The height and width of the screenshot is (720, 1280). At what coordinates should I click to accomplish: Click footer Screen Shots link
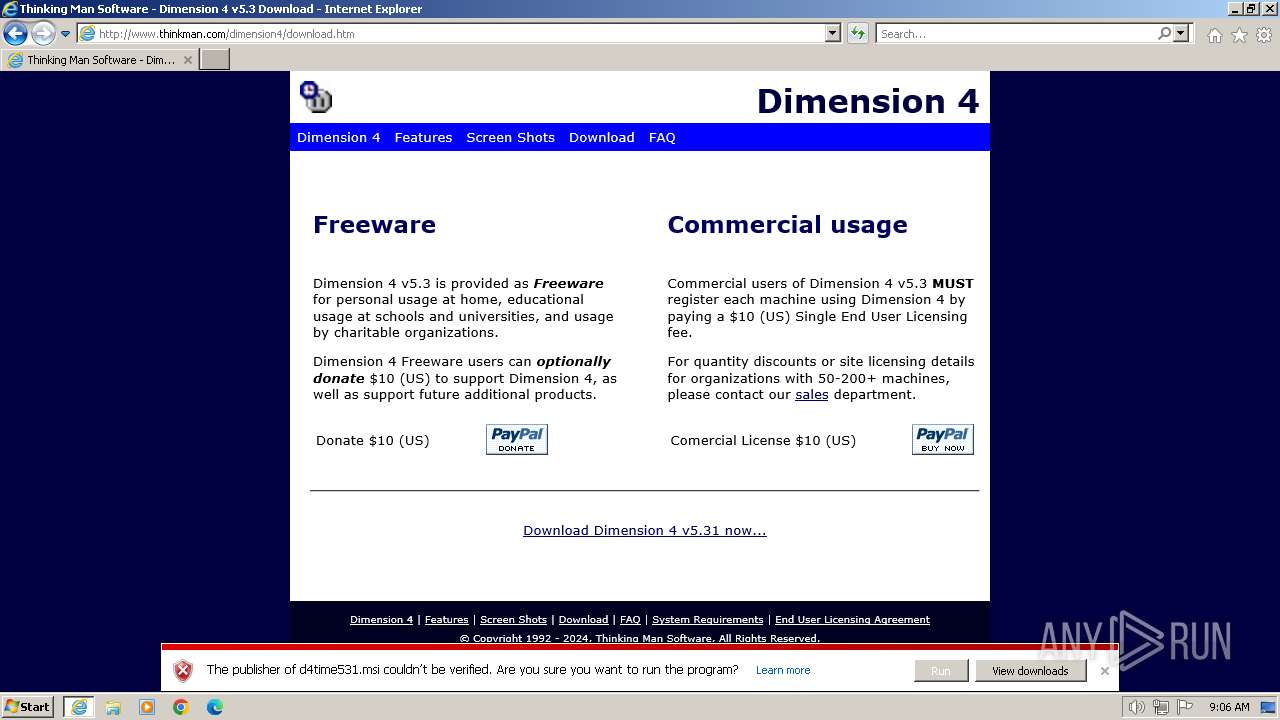pyautogui.click(x=513, y=619)
